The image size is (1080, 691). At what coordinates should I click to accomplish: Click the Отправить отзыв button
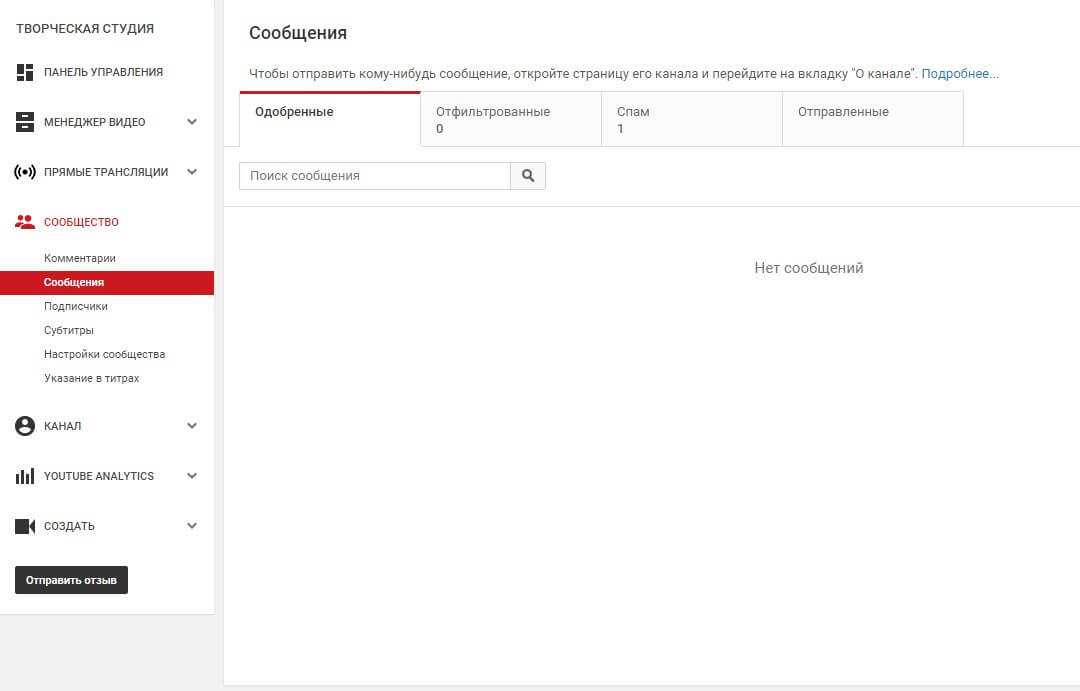(x=72, y=580)
